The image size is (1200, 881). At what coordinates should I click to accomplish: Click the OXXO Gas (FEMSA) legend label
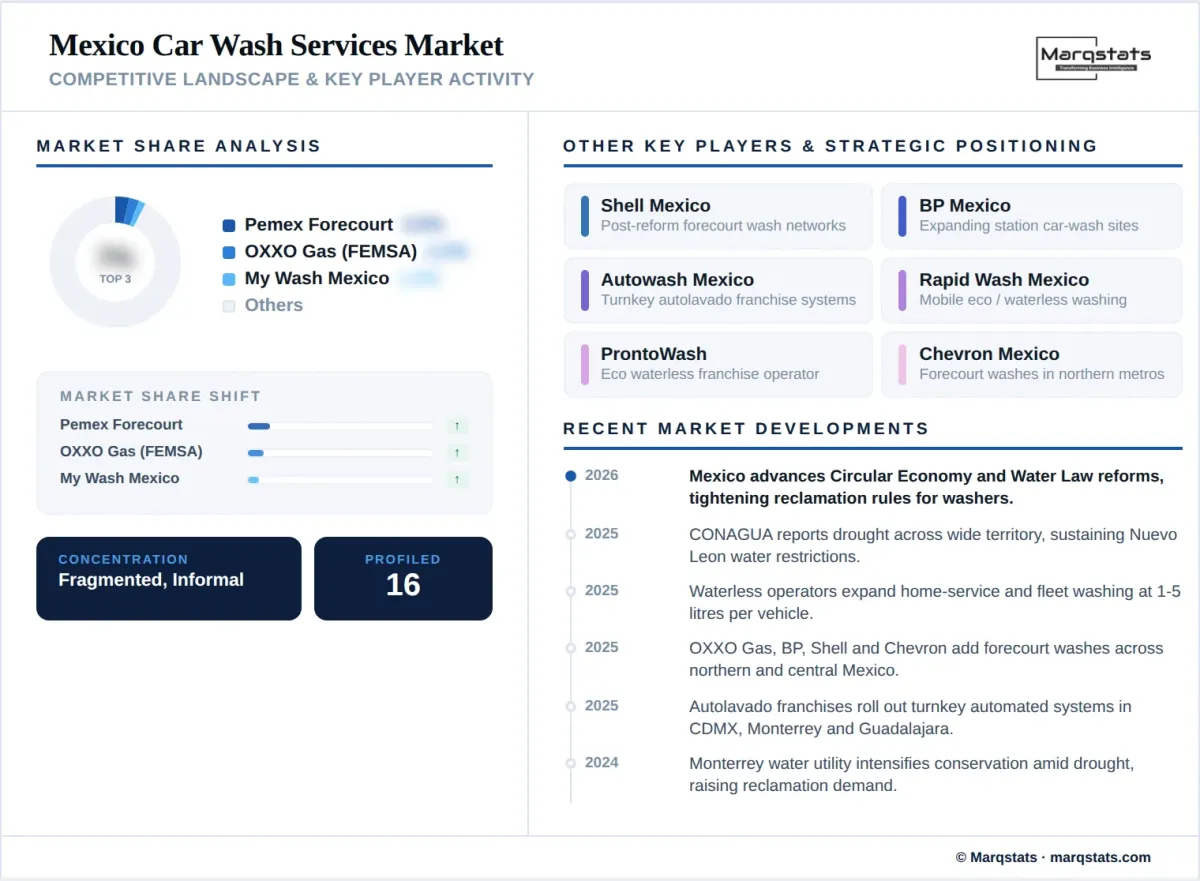[x=331, y=252]
